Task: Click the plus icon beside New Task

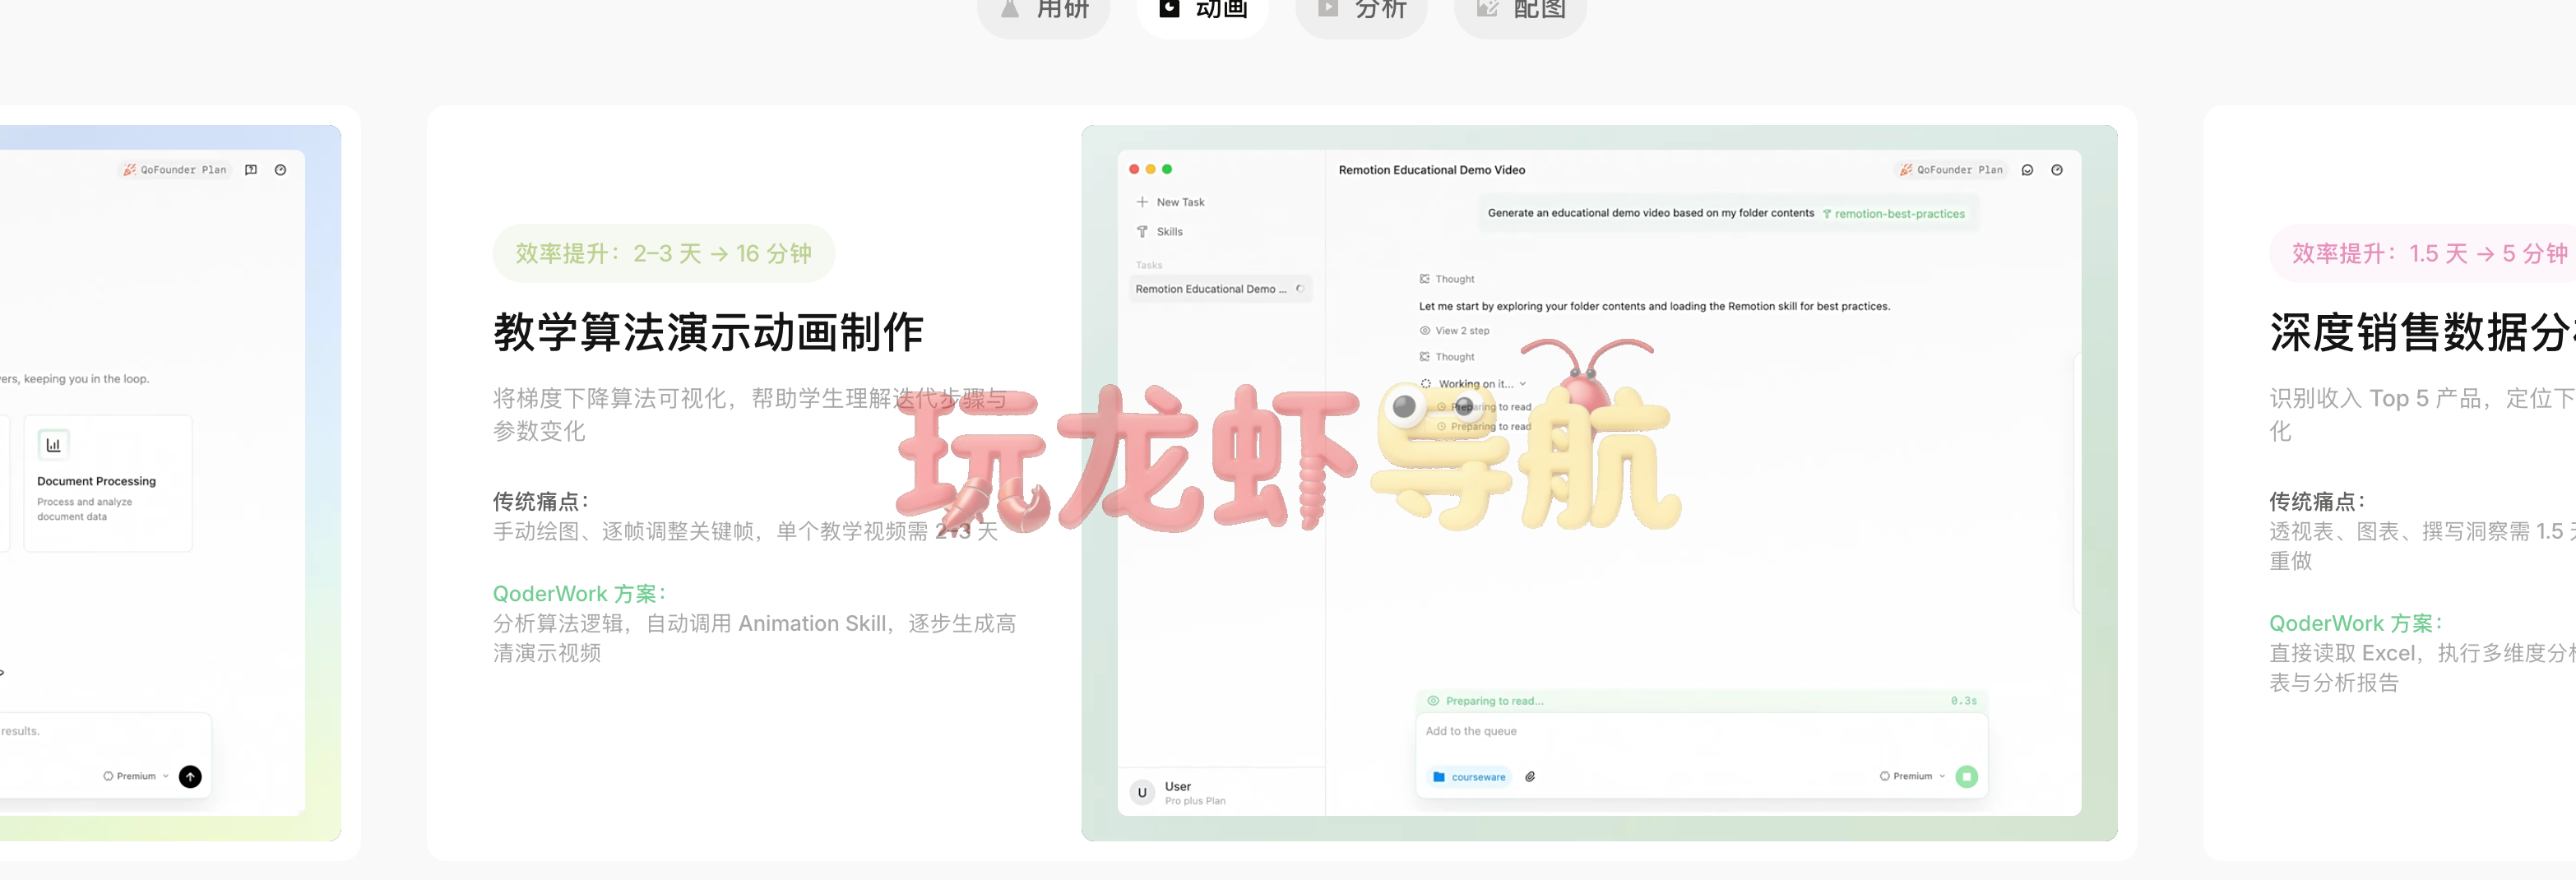Action: tap(1142, 202)
